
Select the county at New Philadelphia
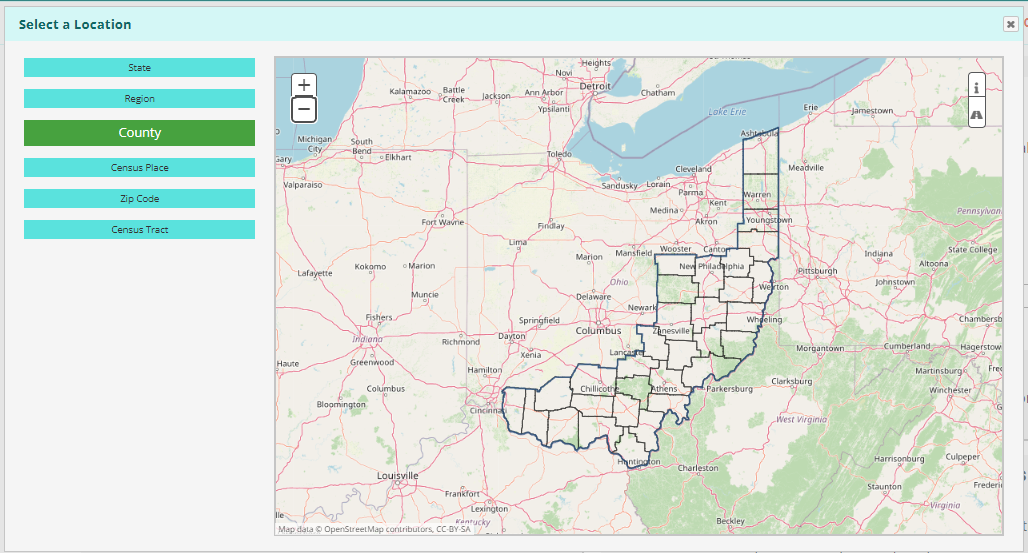point(718,272)
